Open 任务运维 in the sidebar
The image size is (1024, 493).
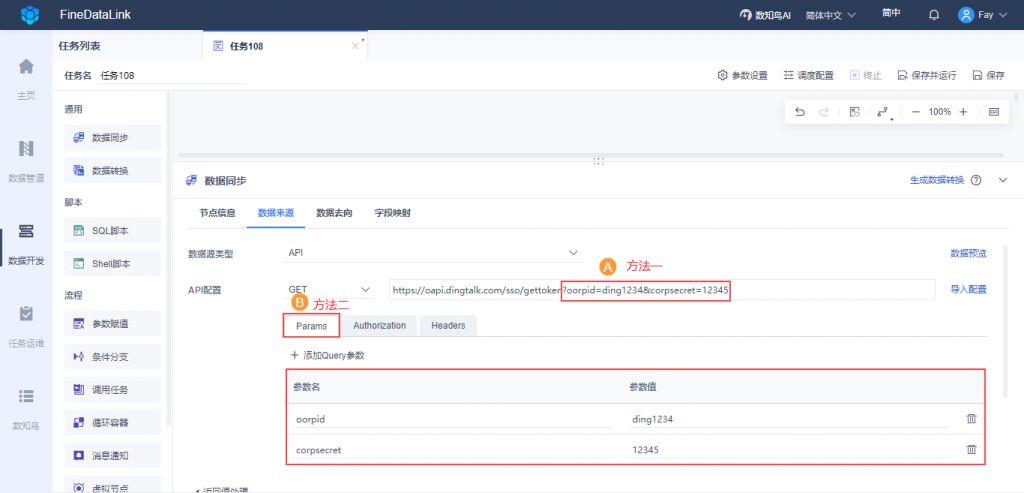pyautogui.click(x=26, y=325)
